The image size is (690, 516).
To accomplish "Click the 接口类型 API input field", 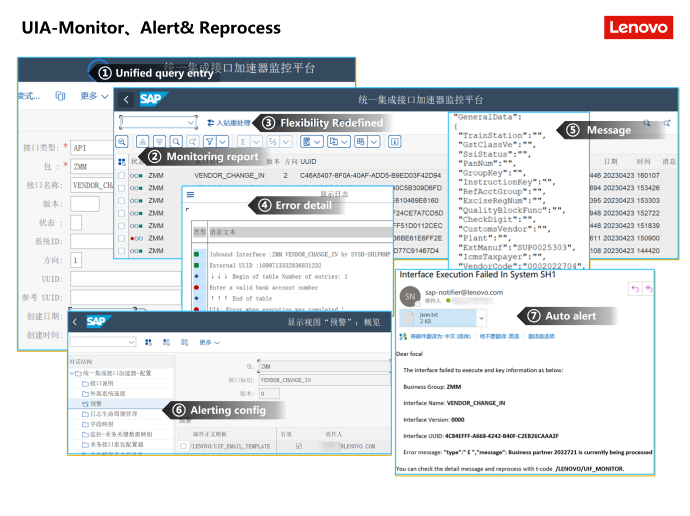I will [92, 148].
